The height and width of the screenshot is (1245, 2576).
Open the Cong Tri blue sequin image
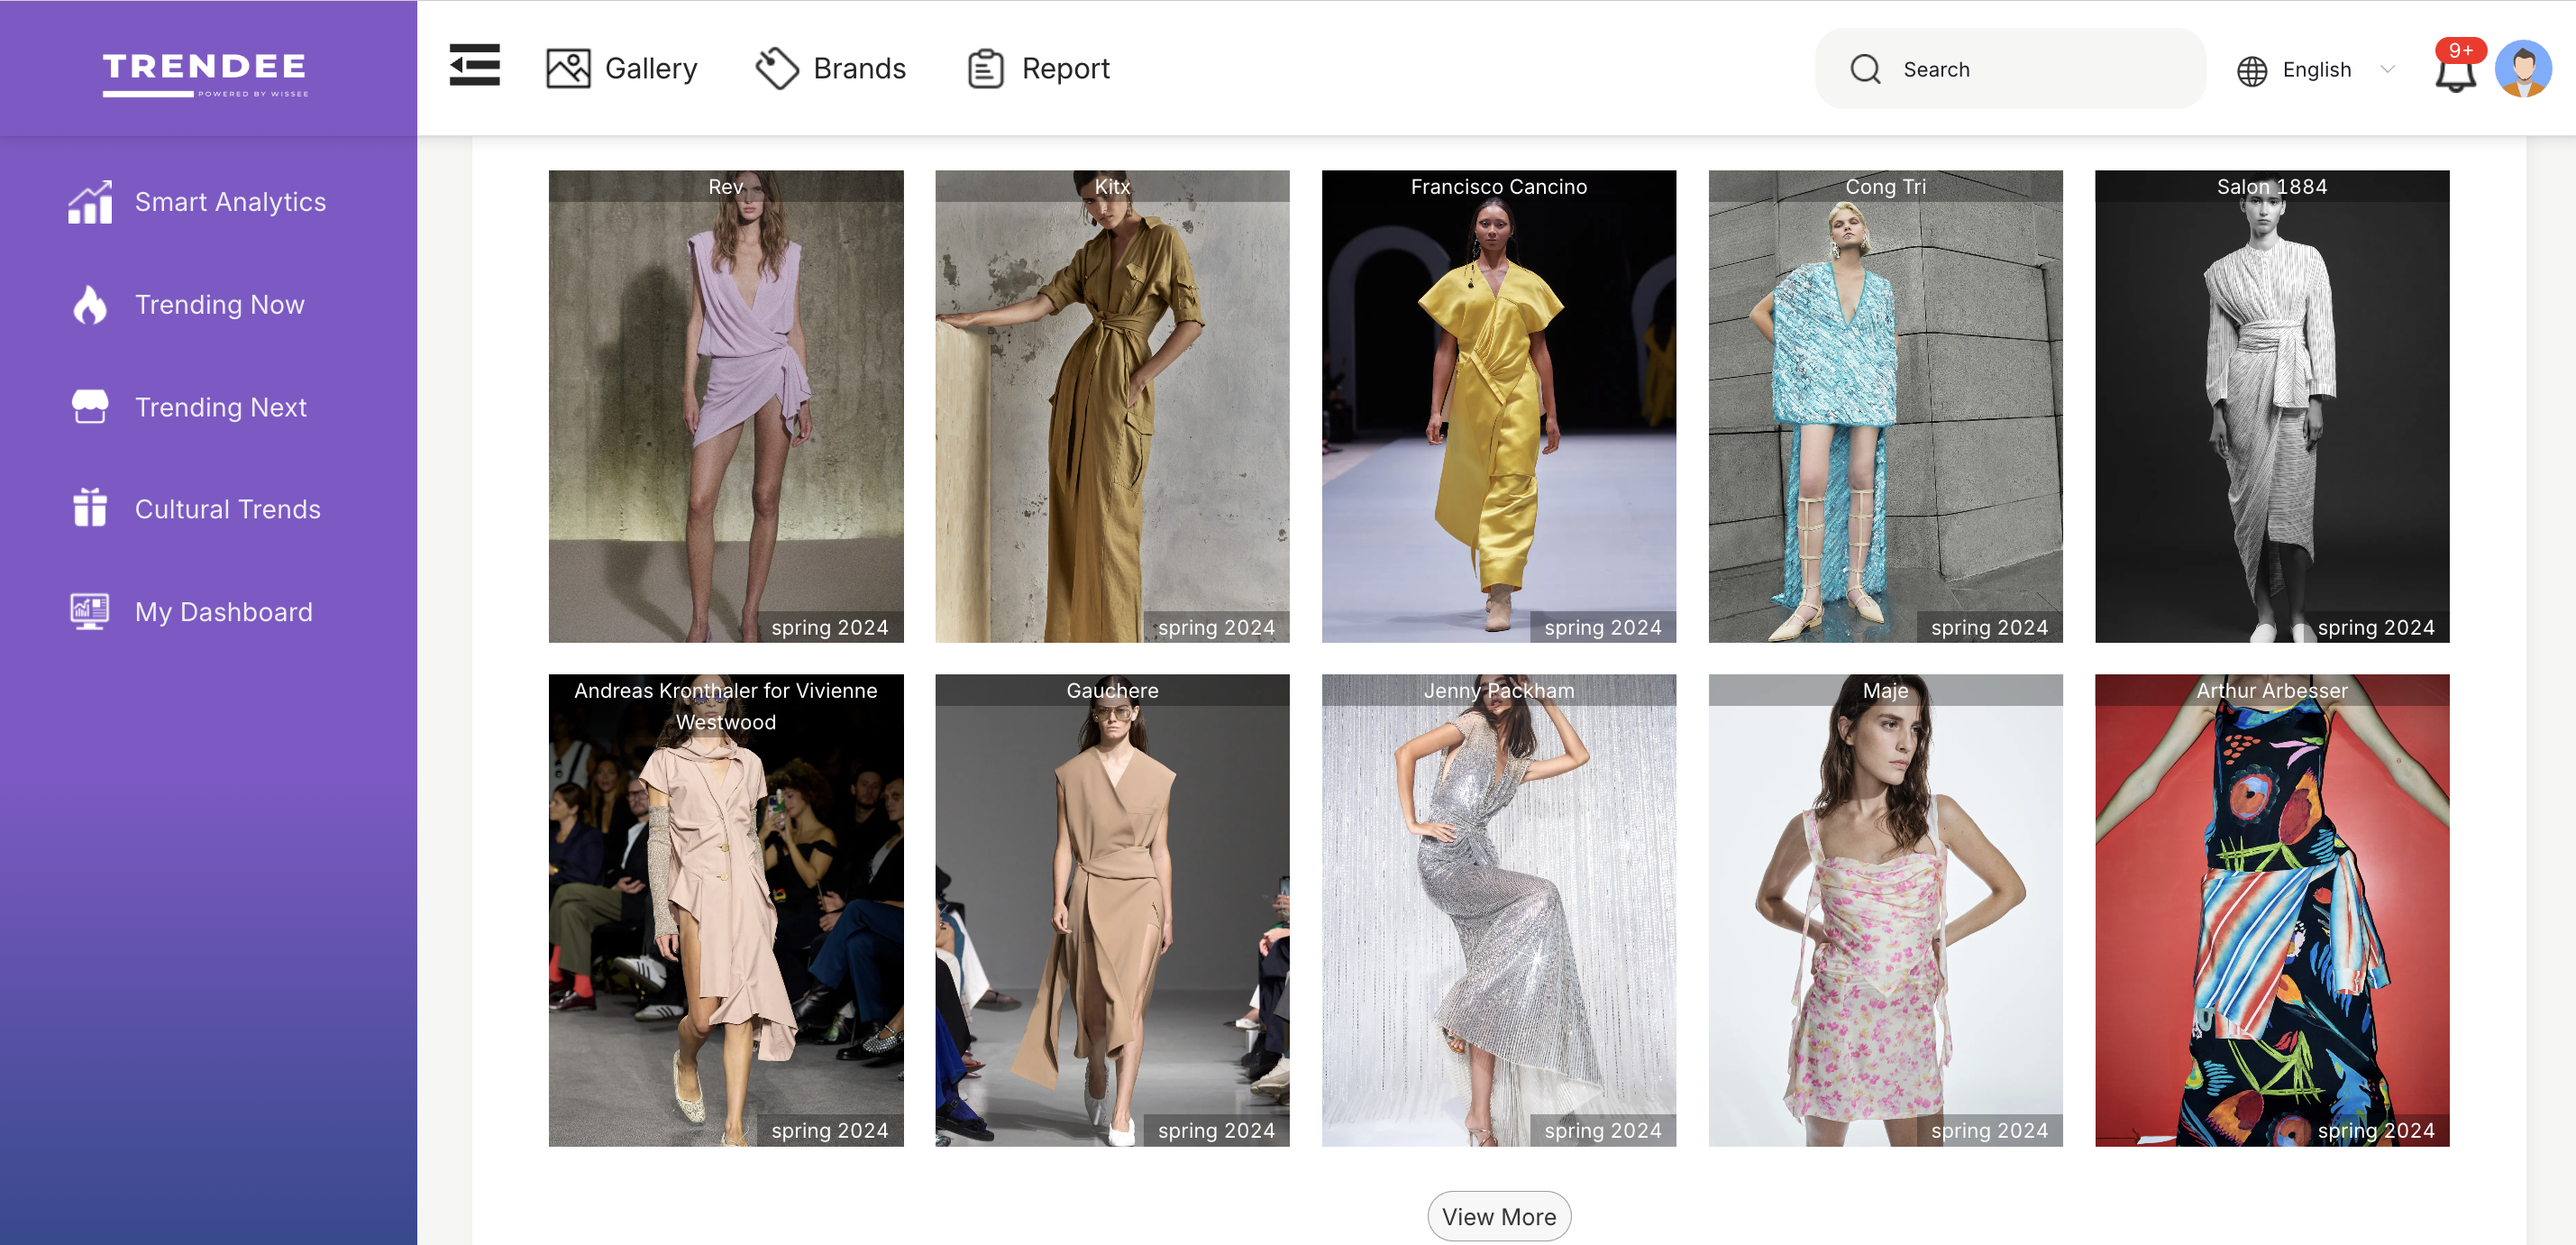pos(1885,406)
